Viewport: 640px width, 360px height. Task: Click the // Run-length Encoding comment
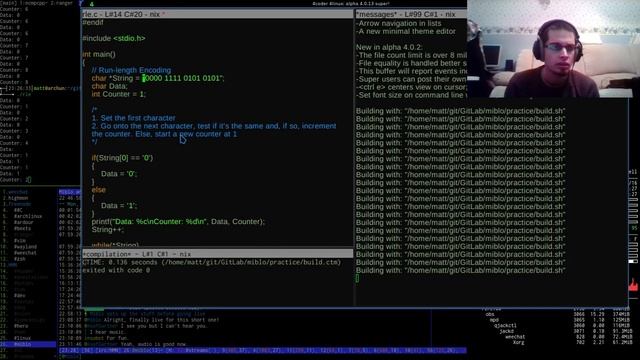[131, 70]
